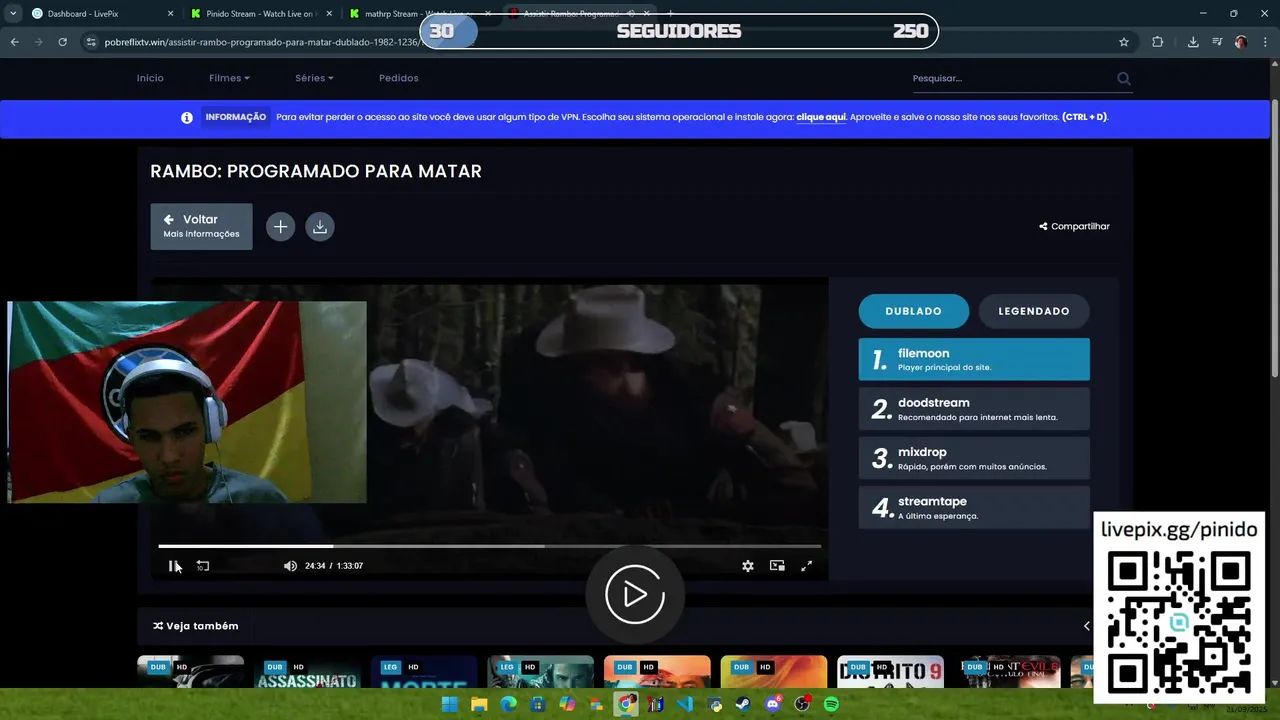Select streamtape player source
The height and width of the screenshot is (720, 1280).
(x=974, y=507)
